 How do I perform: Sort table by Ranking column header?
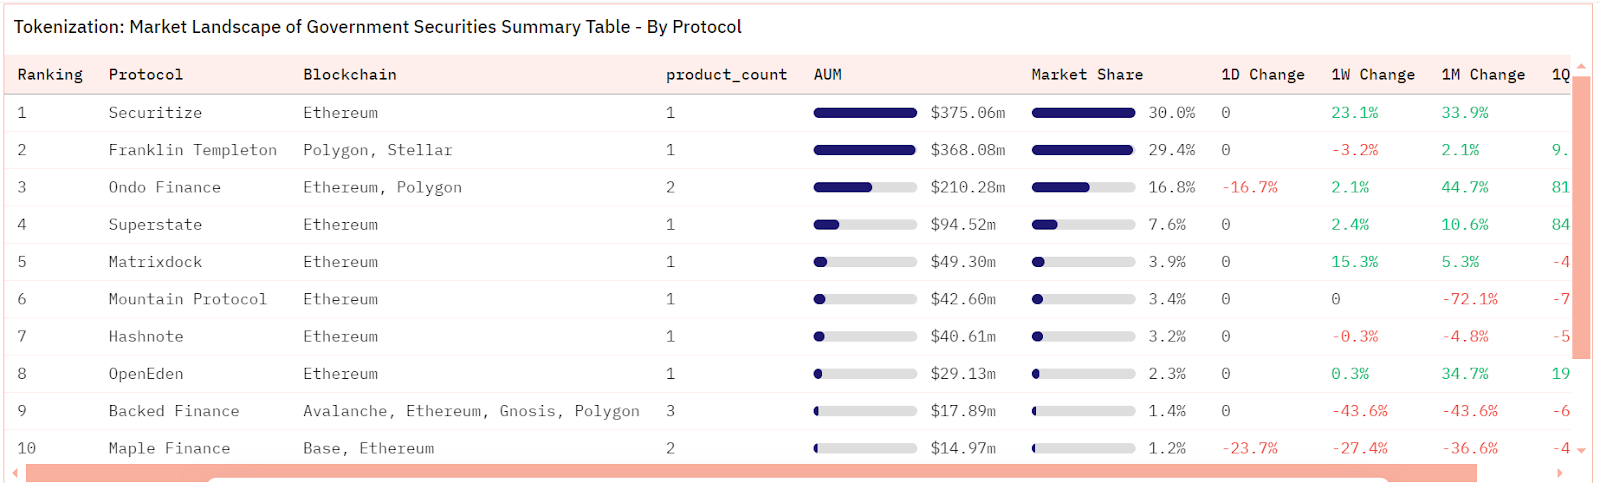(50, 75)
